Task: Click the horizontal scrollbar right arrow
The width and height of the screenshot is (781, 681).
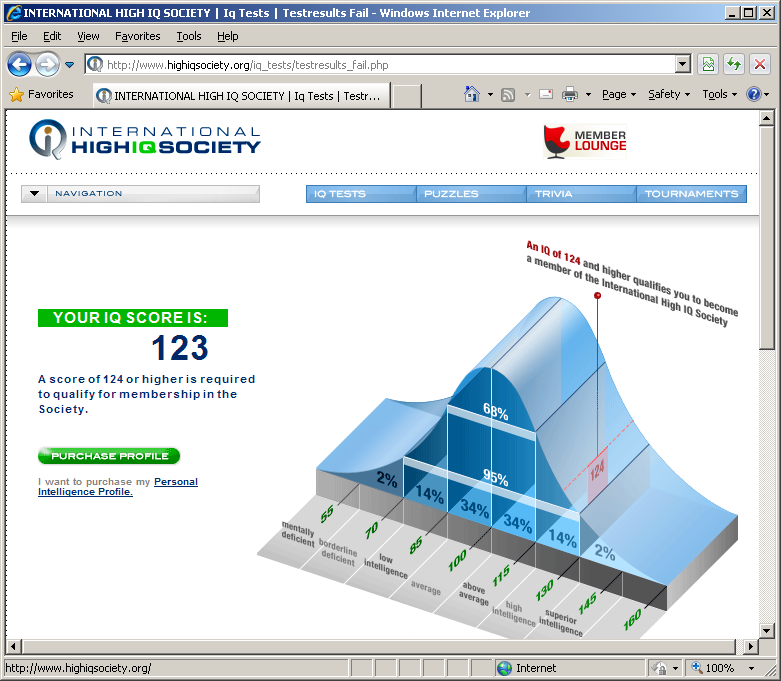Action: click(751, 647)
